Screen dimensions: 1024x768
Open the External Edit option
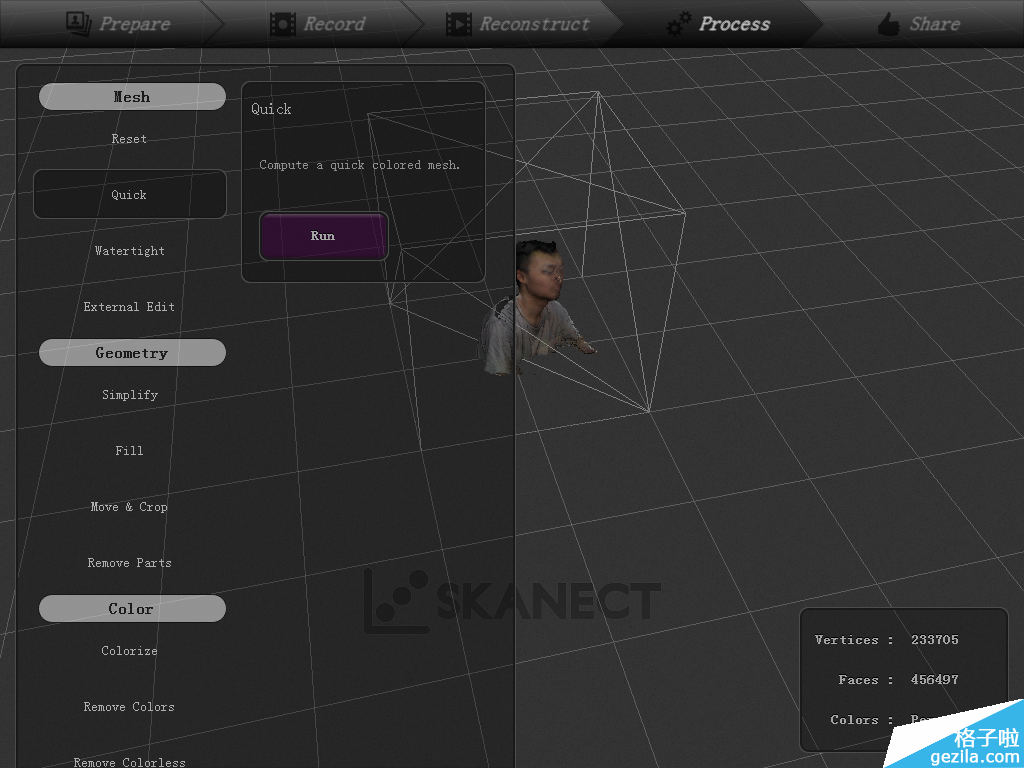pyautogui.click(x=129, y=307)
